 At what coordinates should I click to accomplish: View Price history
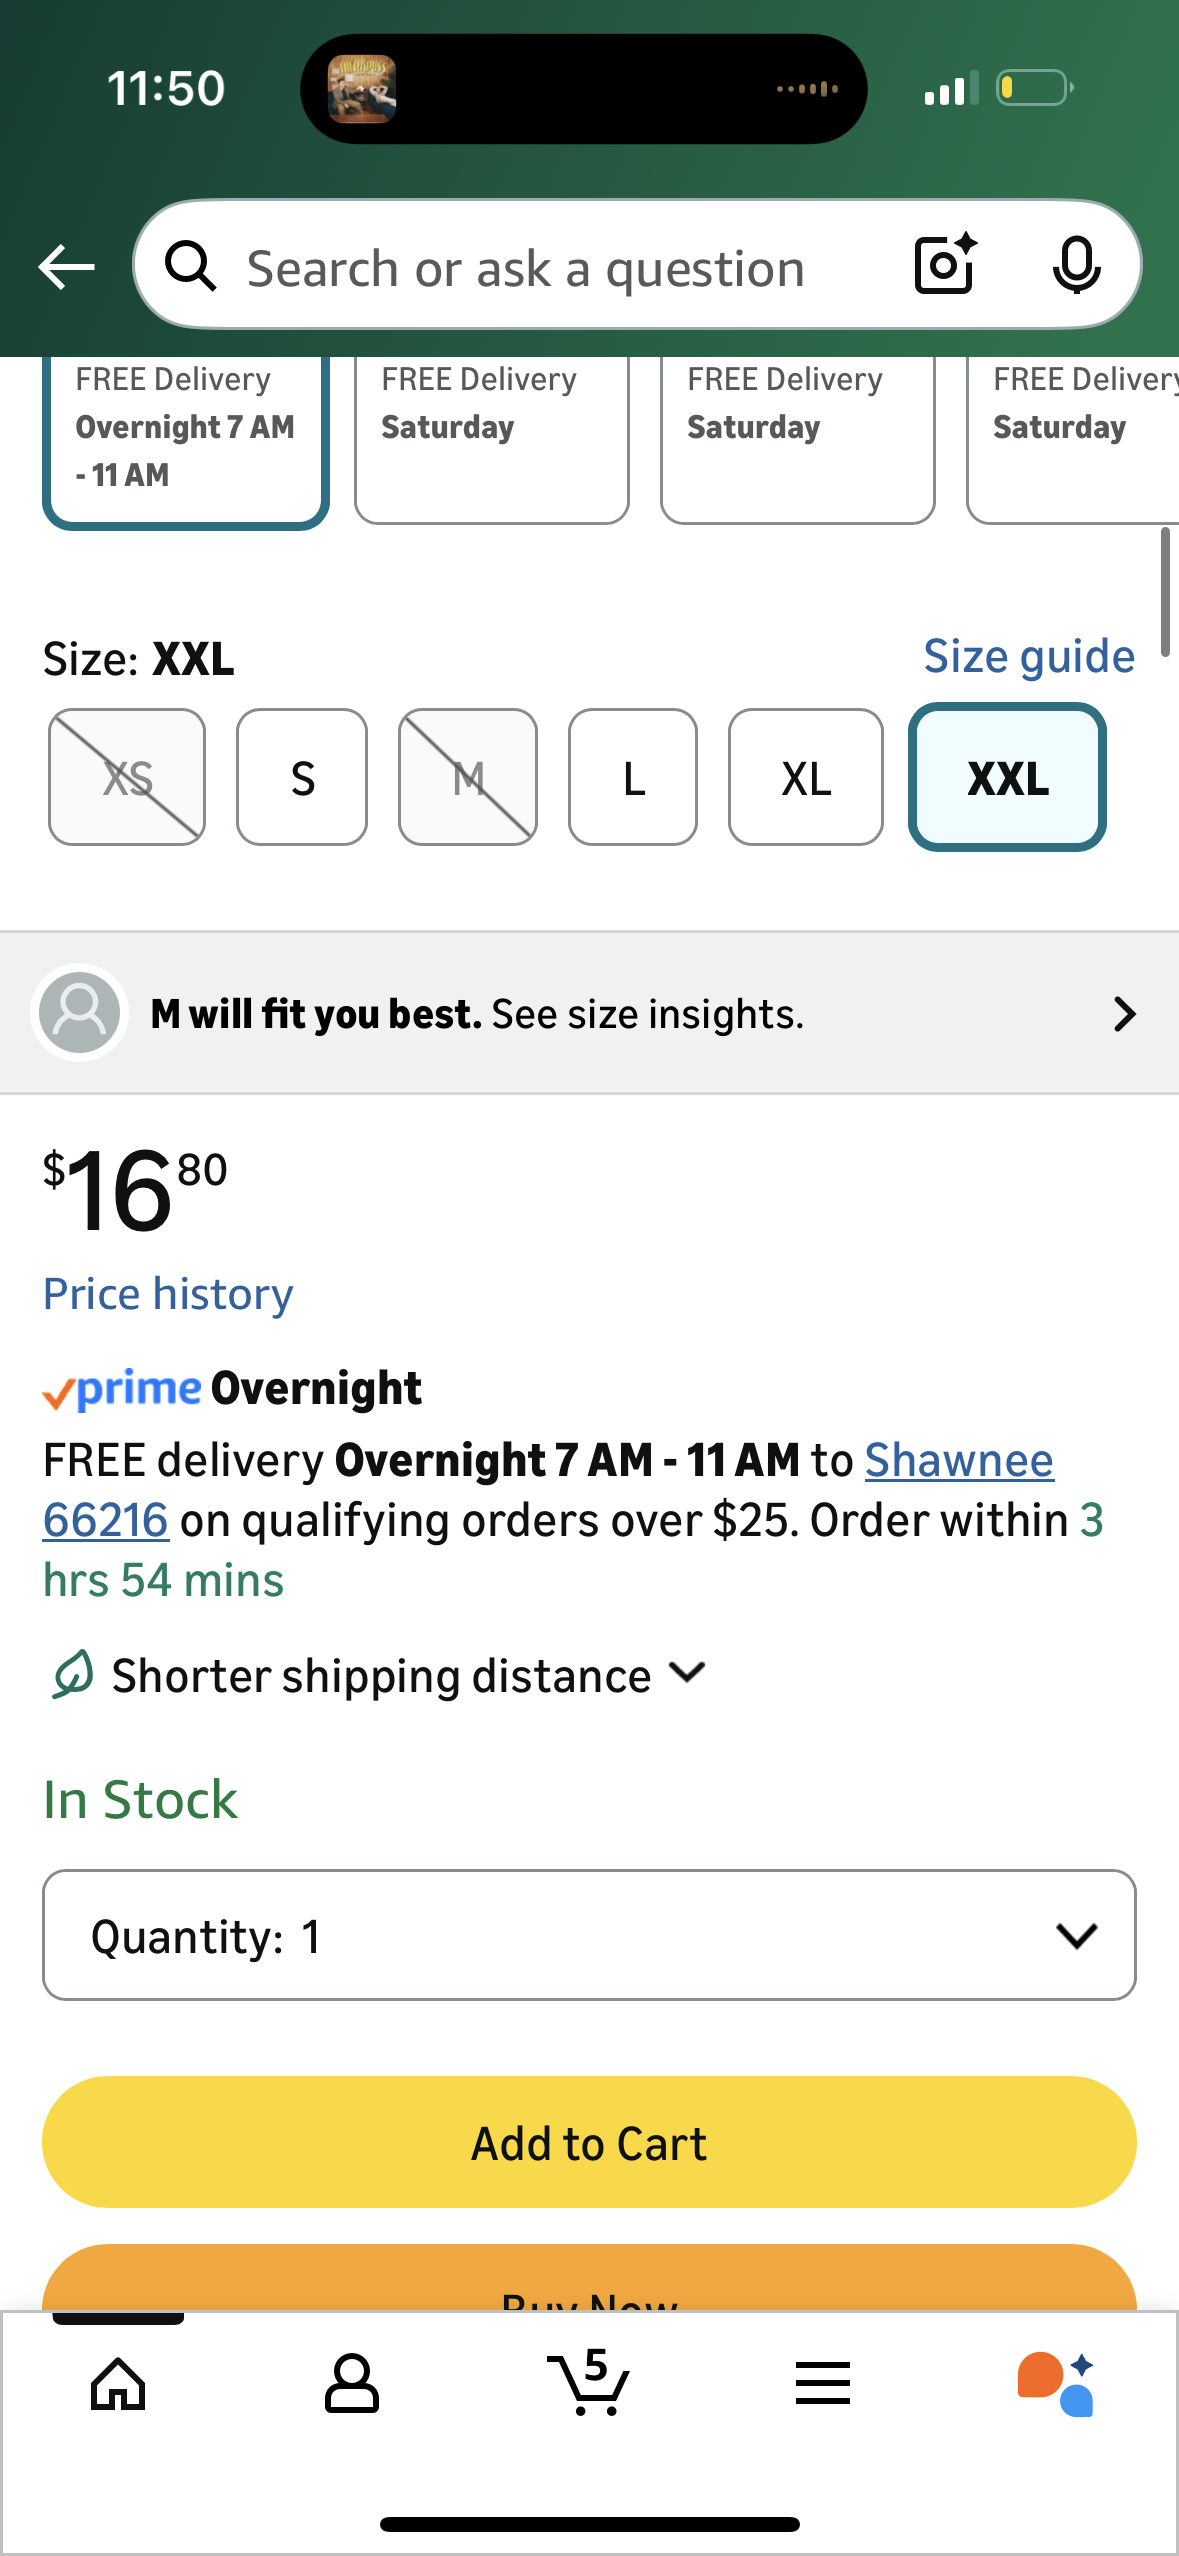pyautogui.click(x=168, y=1294)
